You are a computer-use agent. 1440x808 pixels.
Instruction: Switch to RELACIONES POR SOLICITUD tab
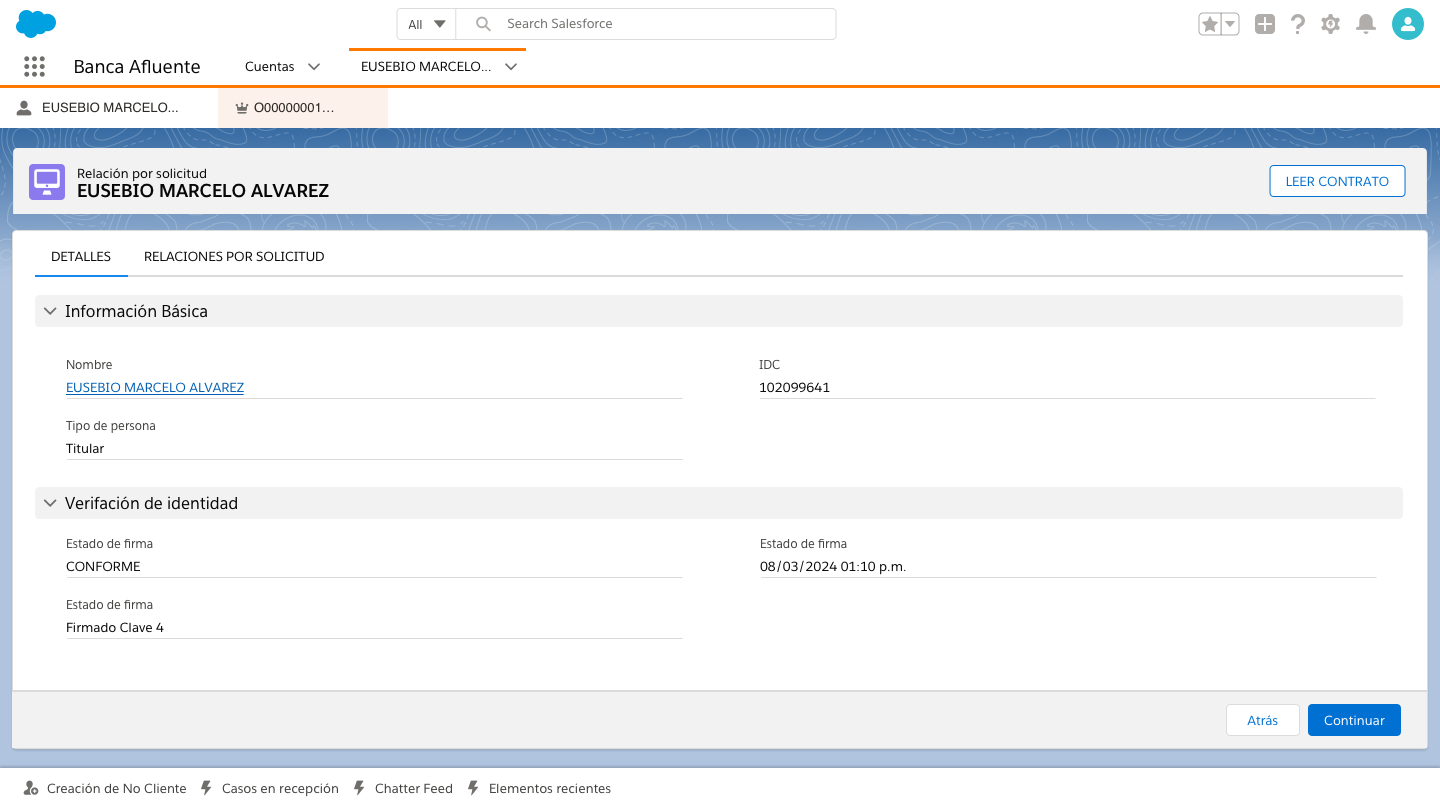234,257
